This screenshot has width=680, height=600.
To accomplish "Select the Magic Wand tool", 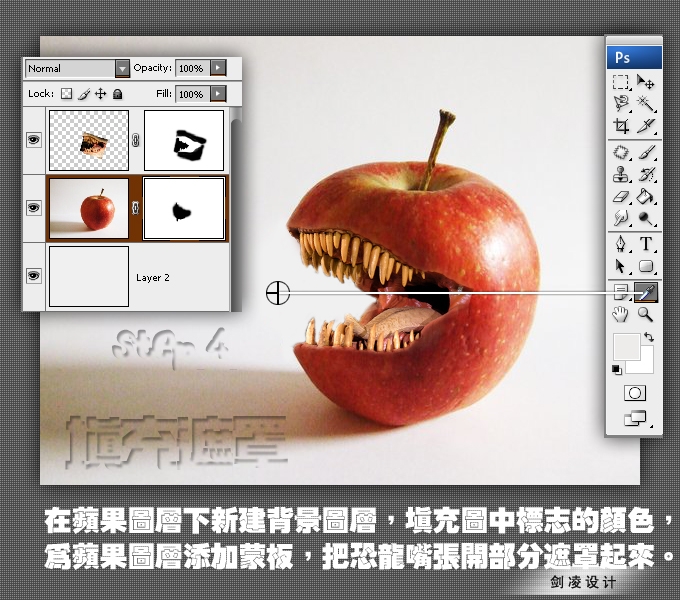I will 645,104.
